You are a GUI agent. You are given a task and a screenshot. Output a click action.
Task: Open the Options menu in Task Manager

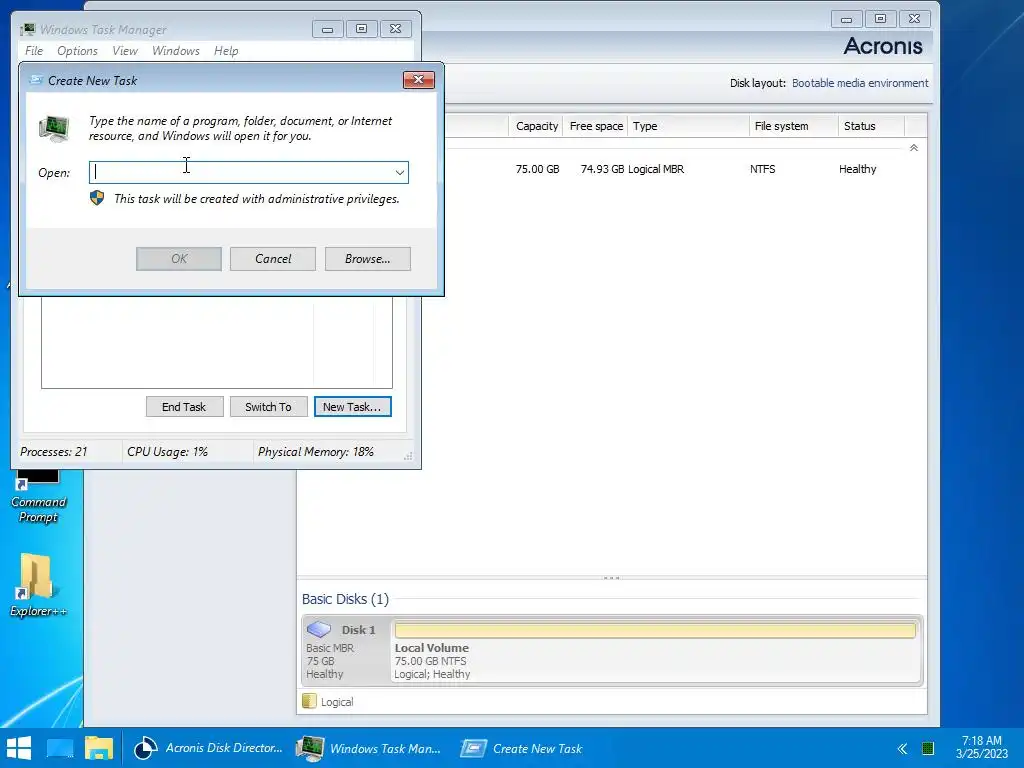(77, 51)
